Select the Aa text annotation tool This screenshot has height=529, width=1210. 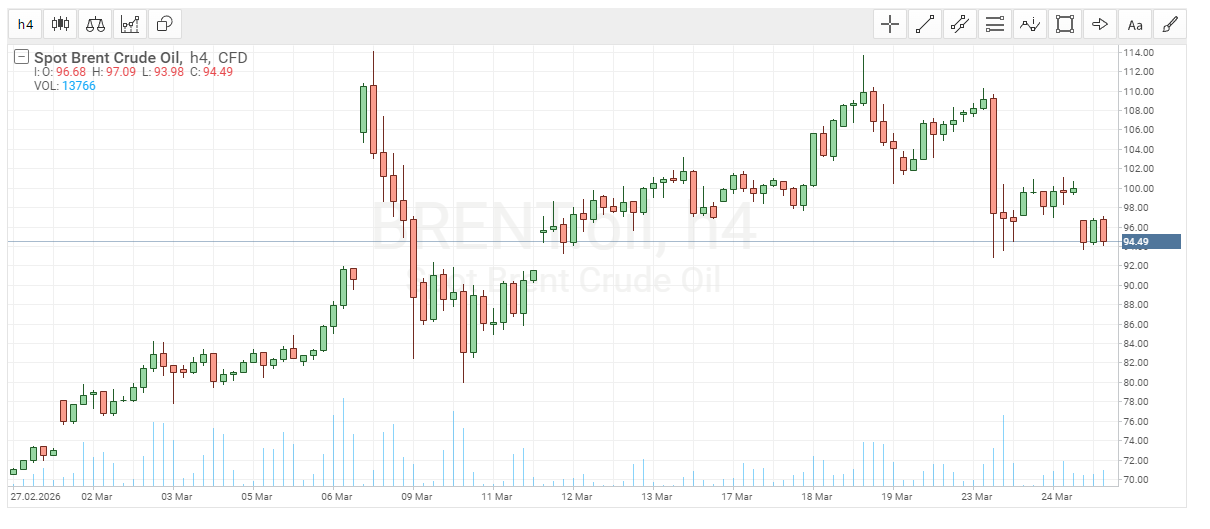tap(1135, 24)
